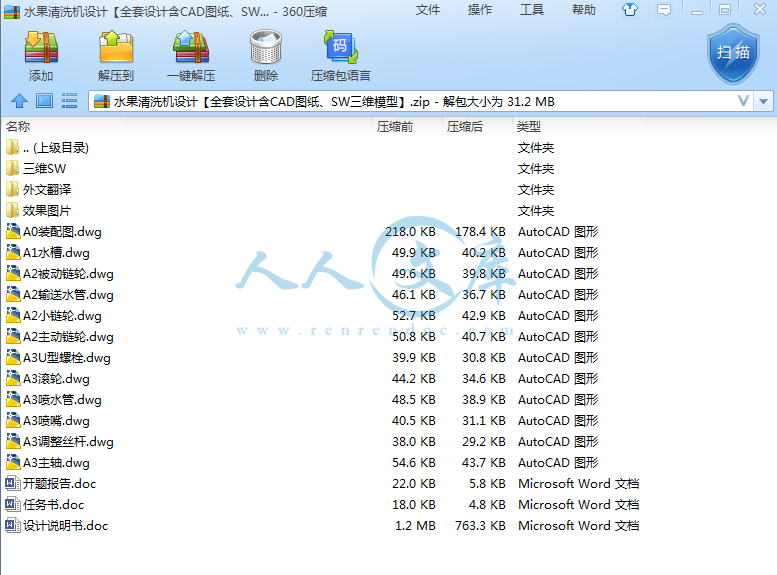The height and width of the screenshot is (575, 777).
Task: Click AutoCAD 图形 type of A3主轴.dwg
Action: 558,462
